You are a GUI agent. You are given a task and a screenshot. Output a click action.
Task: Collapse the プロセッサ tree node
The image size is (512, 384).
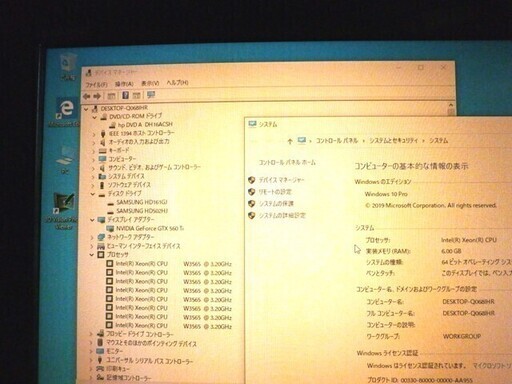(x=92, y=255)
